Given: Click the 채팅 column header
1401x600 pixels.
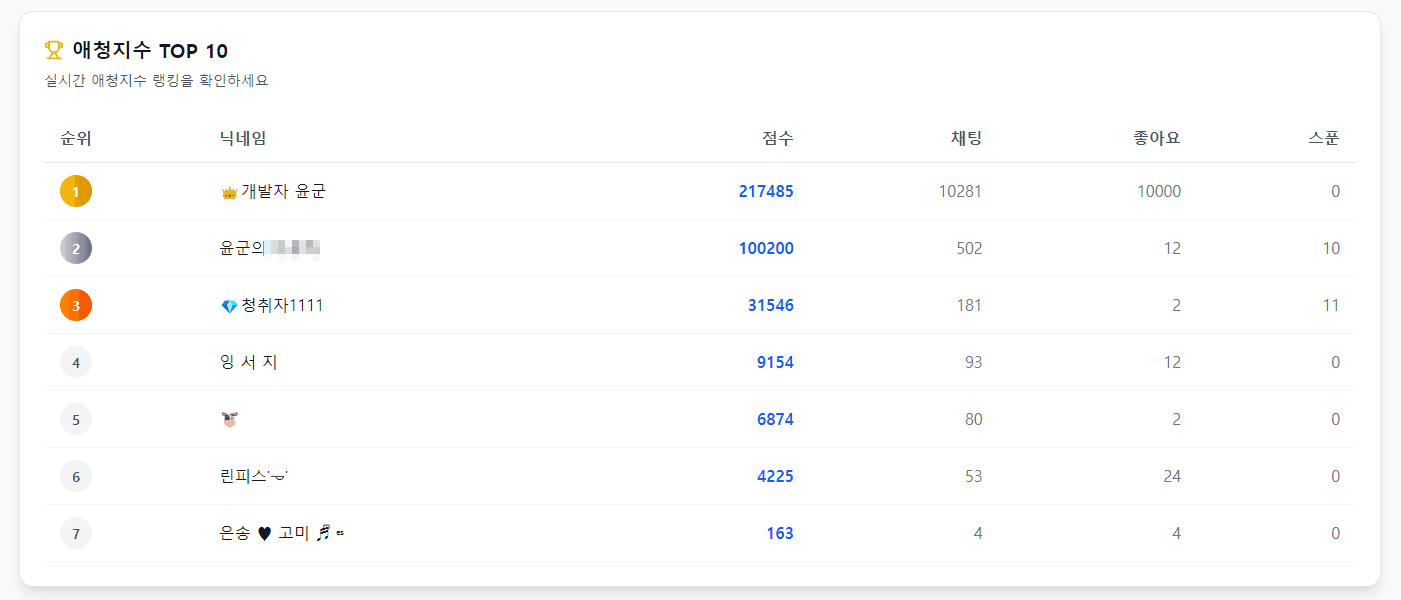Looking at the screenshot, I should click(x=966, y=139).
